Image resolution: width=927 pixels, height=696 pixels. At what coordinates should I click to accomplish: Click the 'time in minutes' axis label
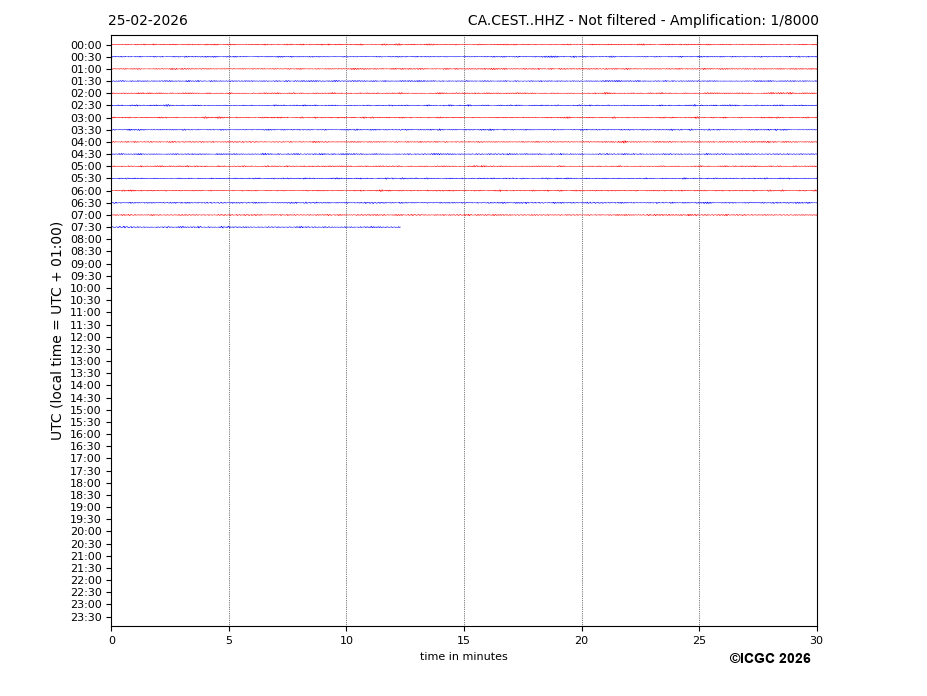tap(463, 657)
